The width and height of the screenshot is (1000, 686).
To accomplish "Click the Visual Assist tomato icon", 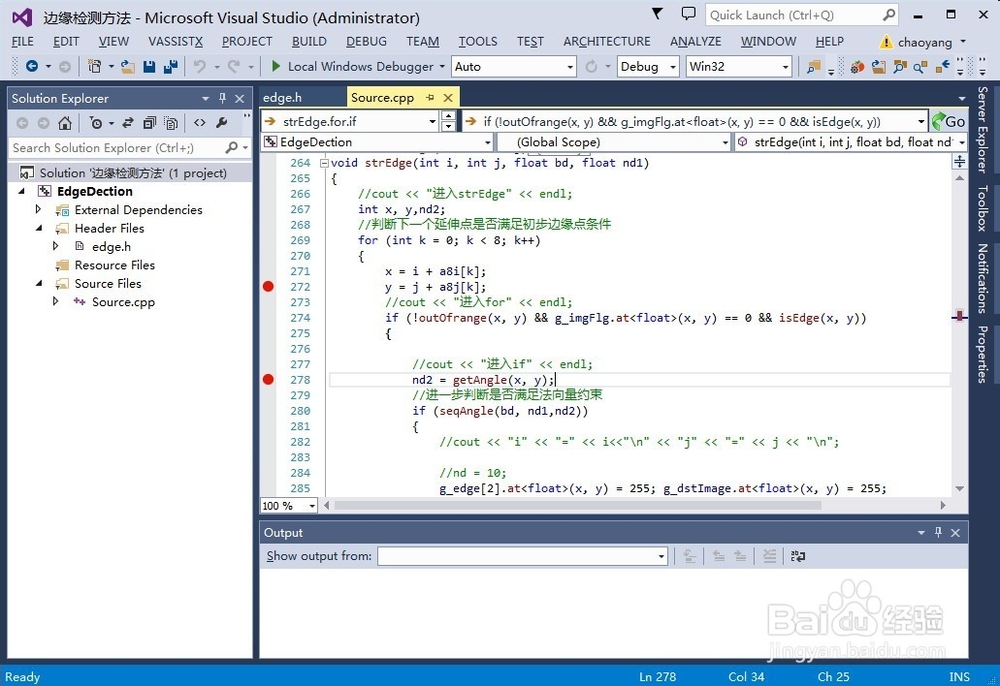I will [x=858, y=66].
